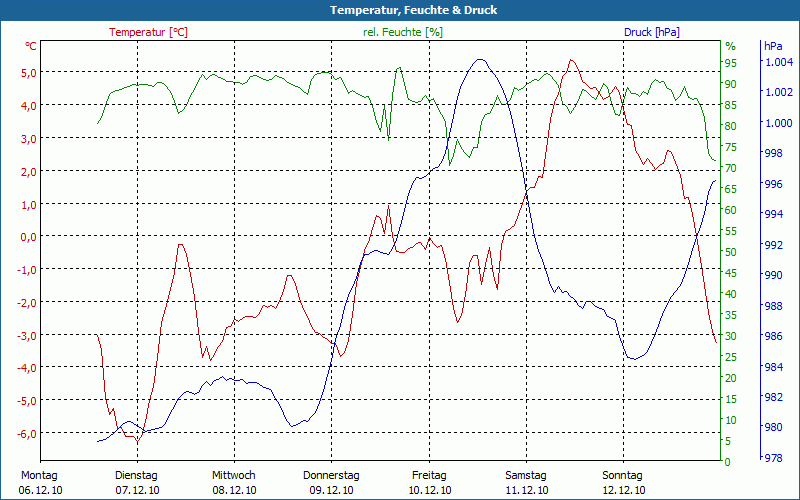Image resolution: width=800 pixels, height=500 pixels.
Task: Click the date '08.12.10'
Action: (x=234, y=490)
